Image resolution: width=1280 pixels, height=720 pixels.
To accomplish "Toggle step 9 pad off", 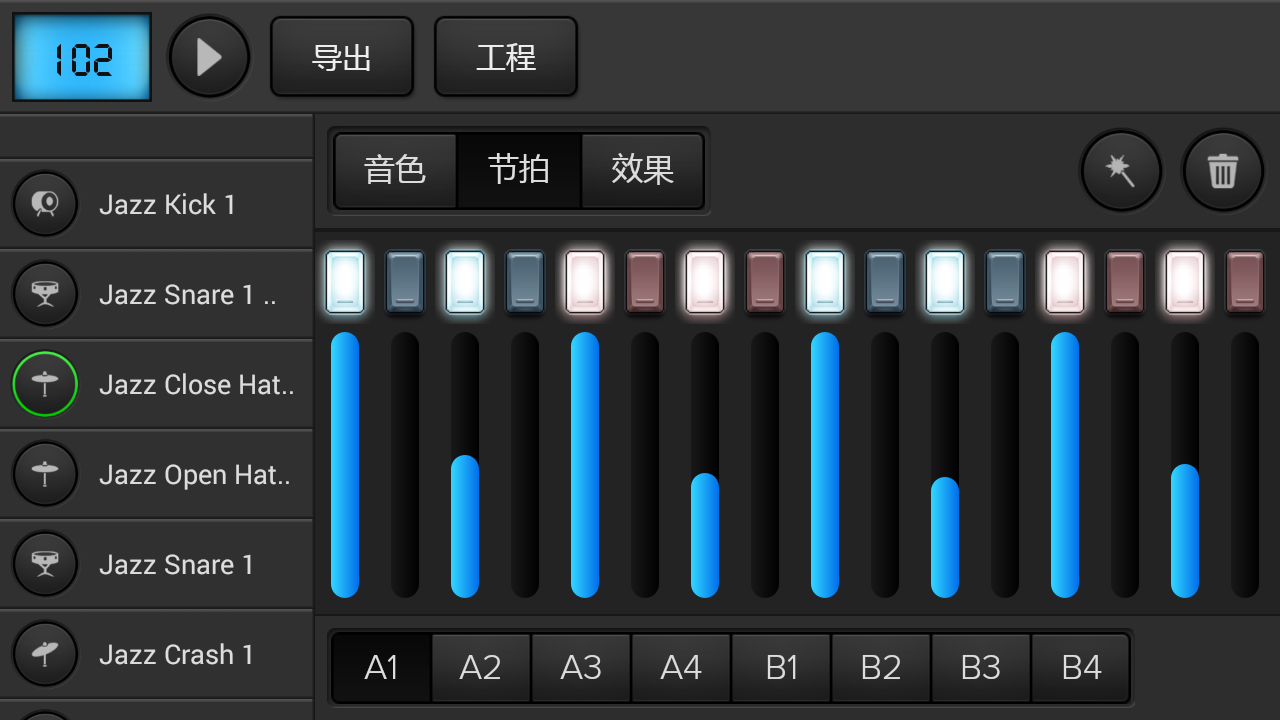I will [825, 282].
